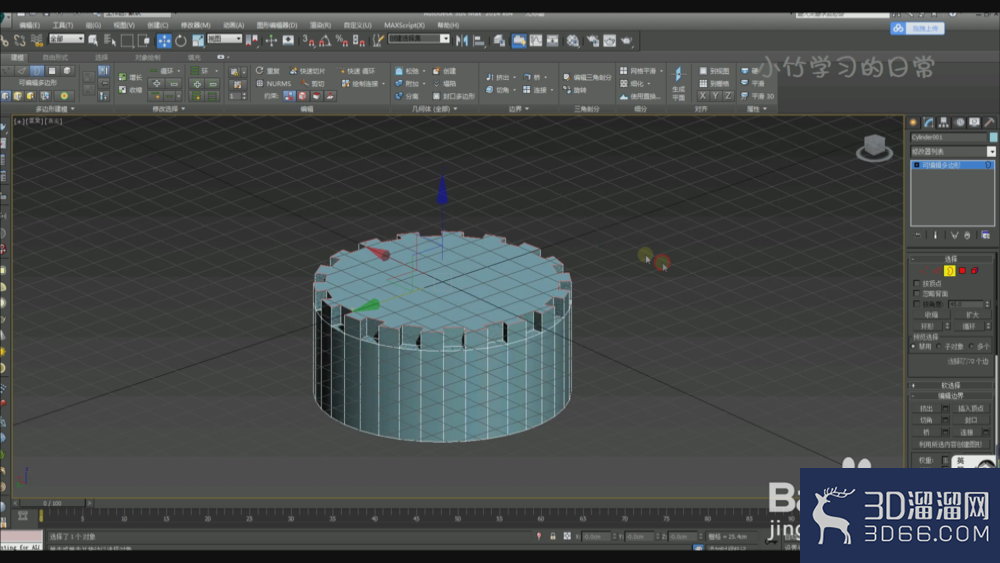This screenshot has height=563, width=1000.
Task: Expand the 修改选择 panel arrow
Action: pos(183,109)
